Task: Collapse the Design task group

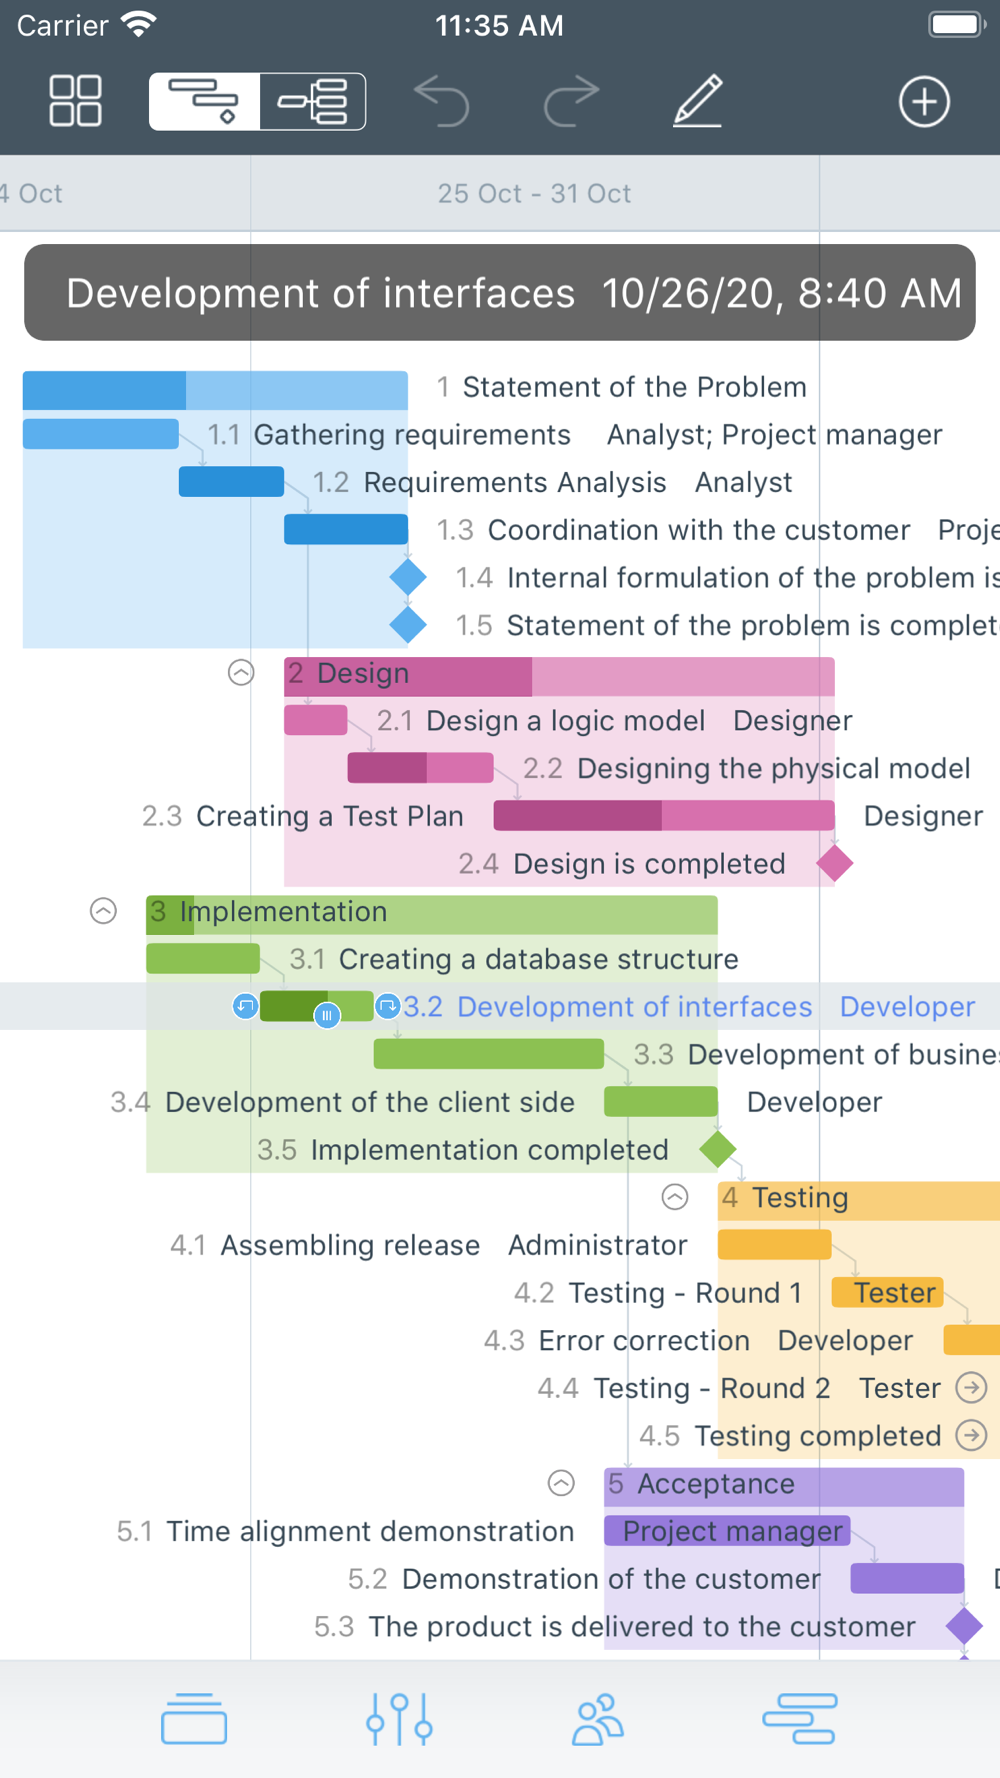Action: click(241, 673)
